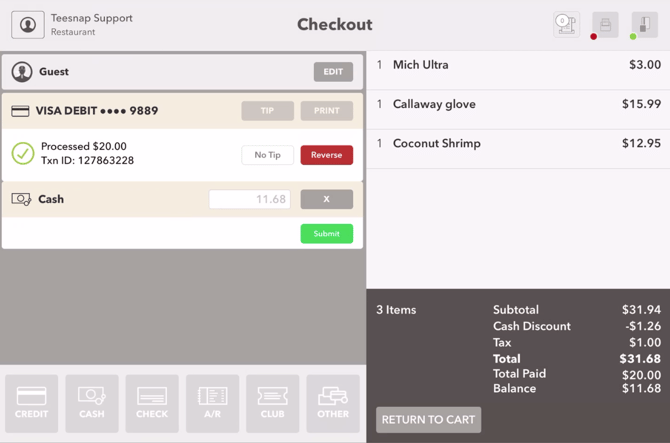Click the printer status icon with red dot

tap(605, 25)
